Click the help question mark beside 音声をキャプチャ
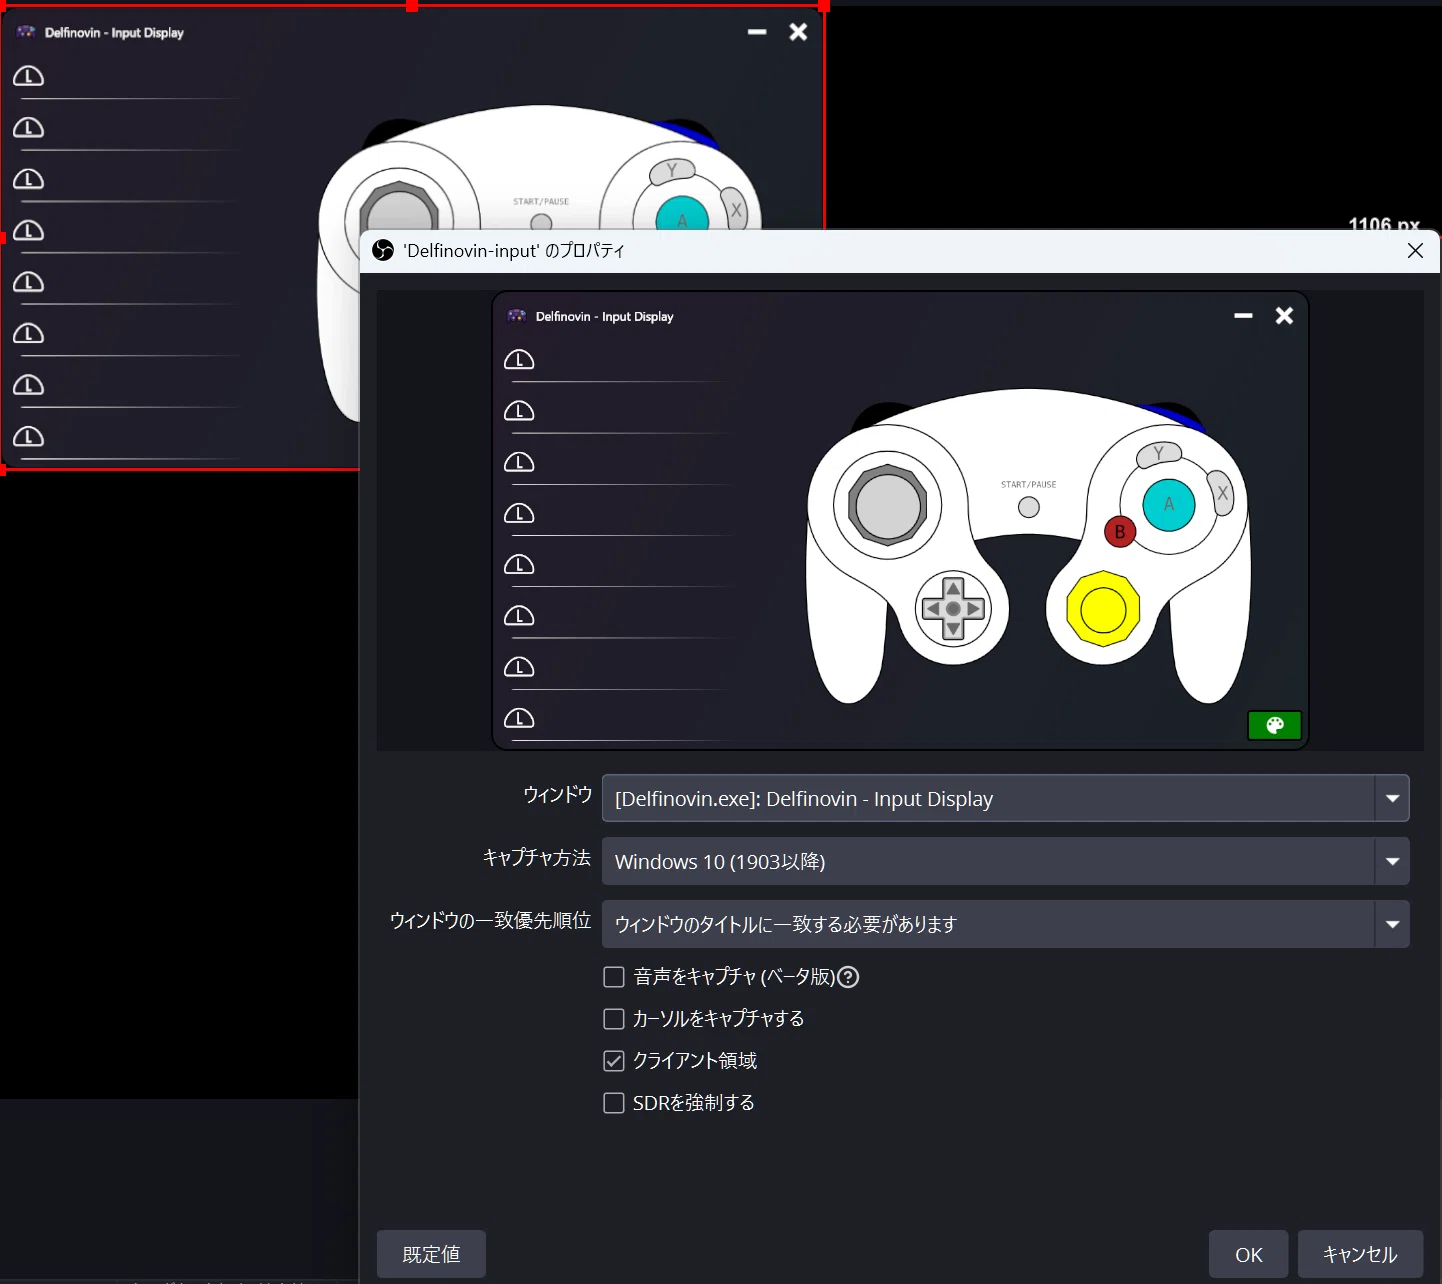This screenshot has height=1284, width=1442. 848,977
